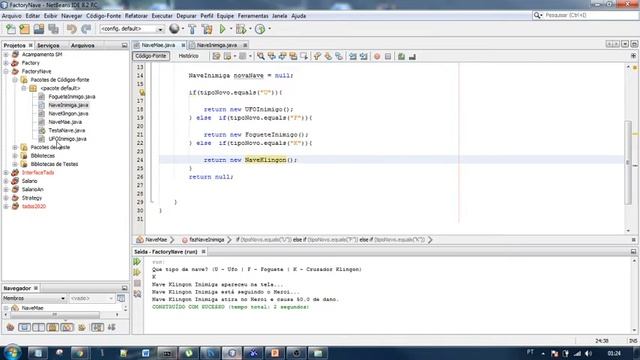
Task: Switch to the Arquivos tab
Action: [x=82, y=45]
